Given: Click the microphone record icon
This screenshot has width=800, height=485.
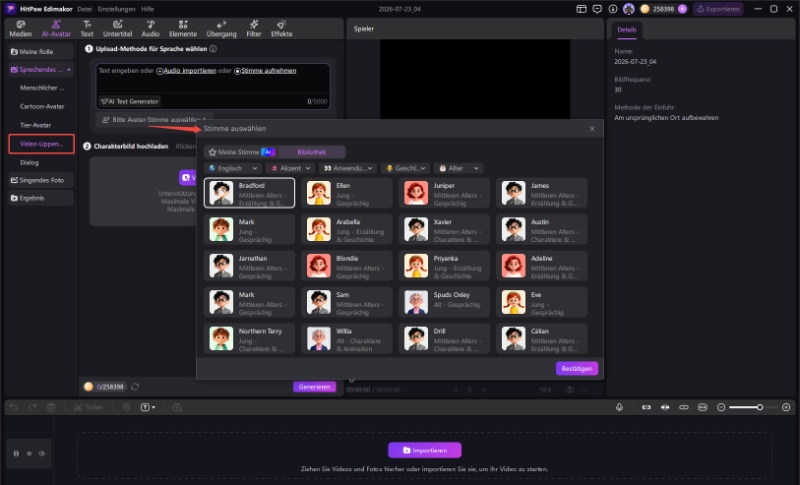Looking at the screenshot, I should (x=619, y=407).
